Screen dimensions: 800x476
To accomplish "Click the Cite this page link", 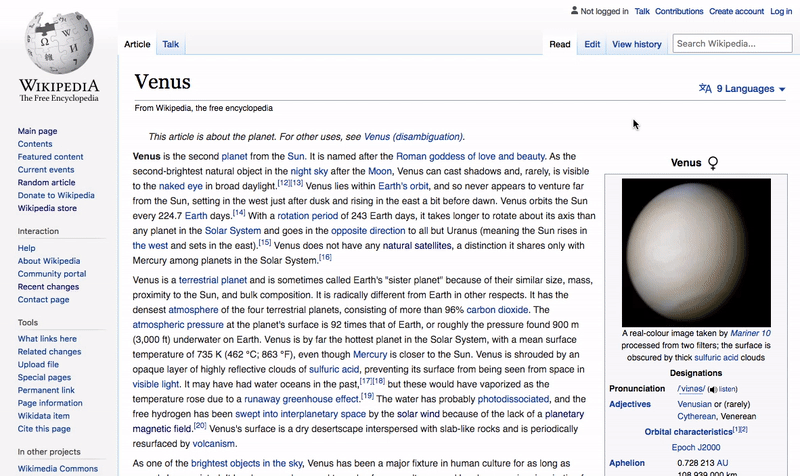I will pyautogui.click(x=45, y=429).
